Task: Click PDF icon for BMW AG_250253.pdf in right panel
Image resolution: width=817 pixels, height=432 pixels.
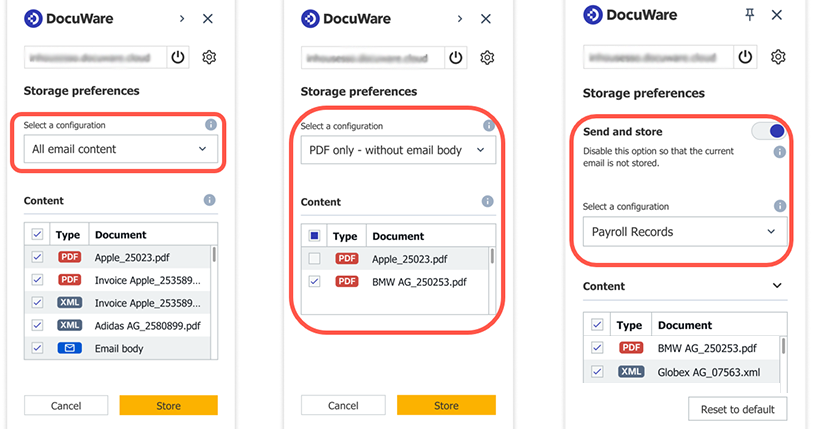Action: [631, 348]
